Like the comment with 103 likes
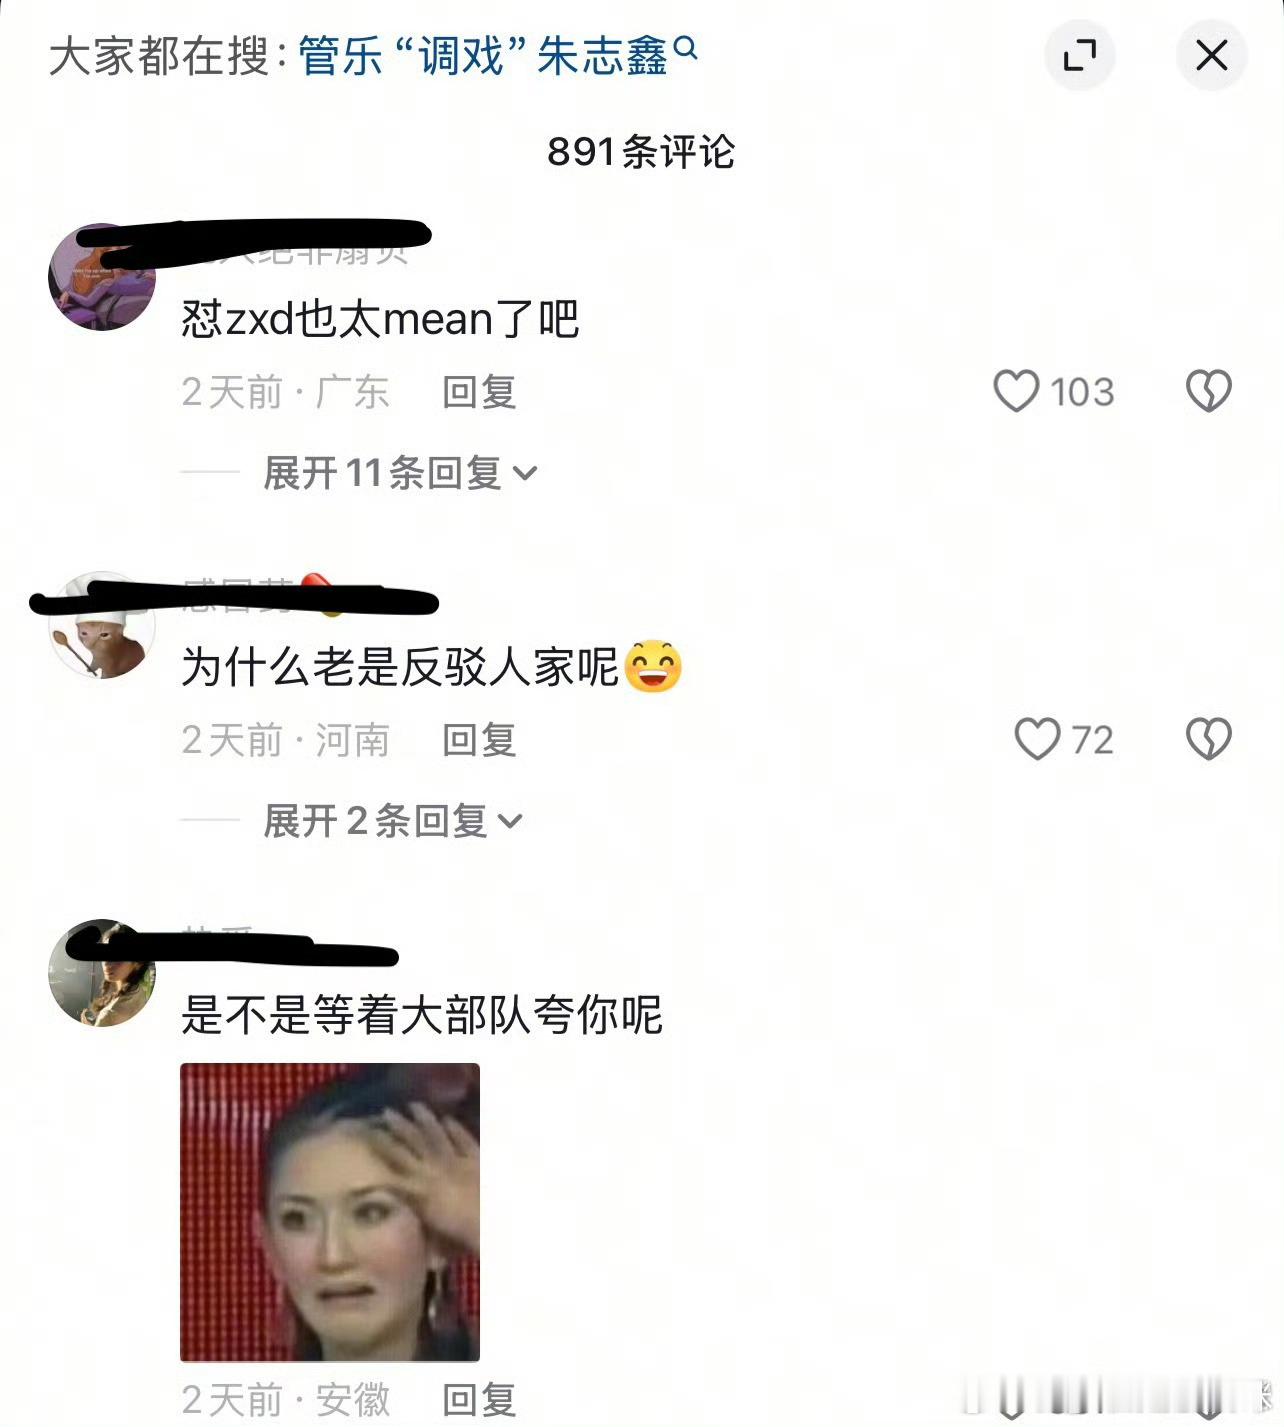1284x1427 pixels. pyautogui.click(x=1016, y=391)
